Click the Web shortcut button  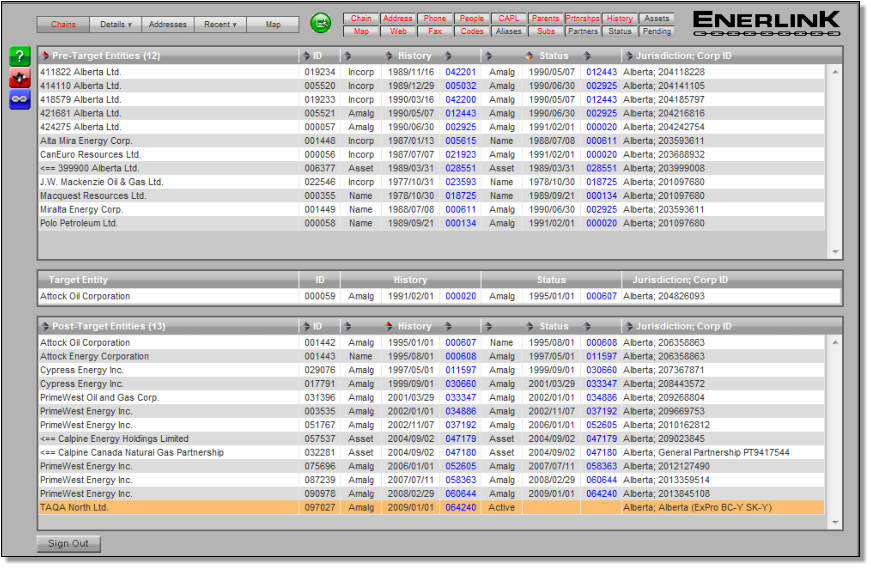point(398,31)
